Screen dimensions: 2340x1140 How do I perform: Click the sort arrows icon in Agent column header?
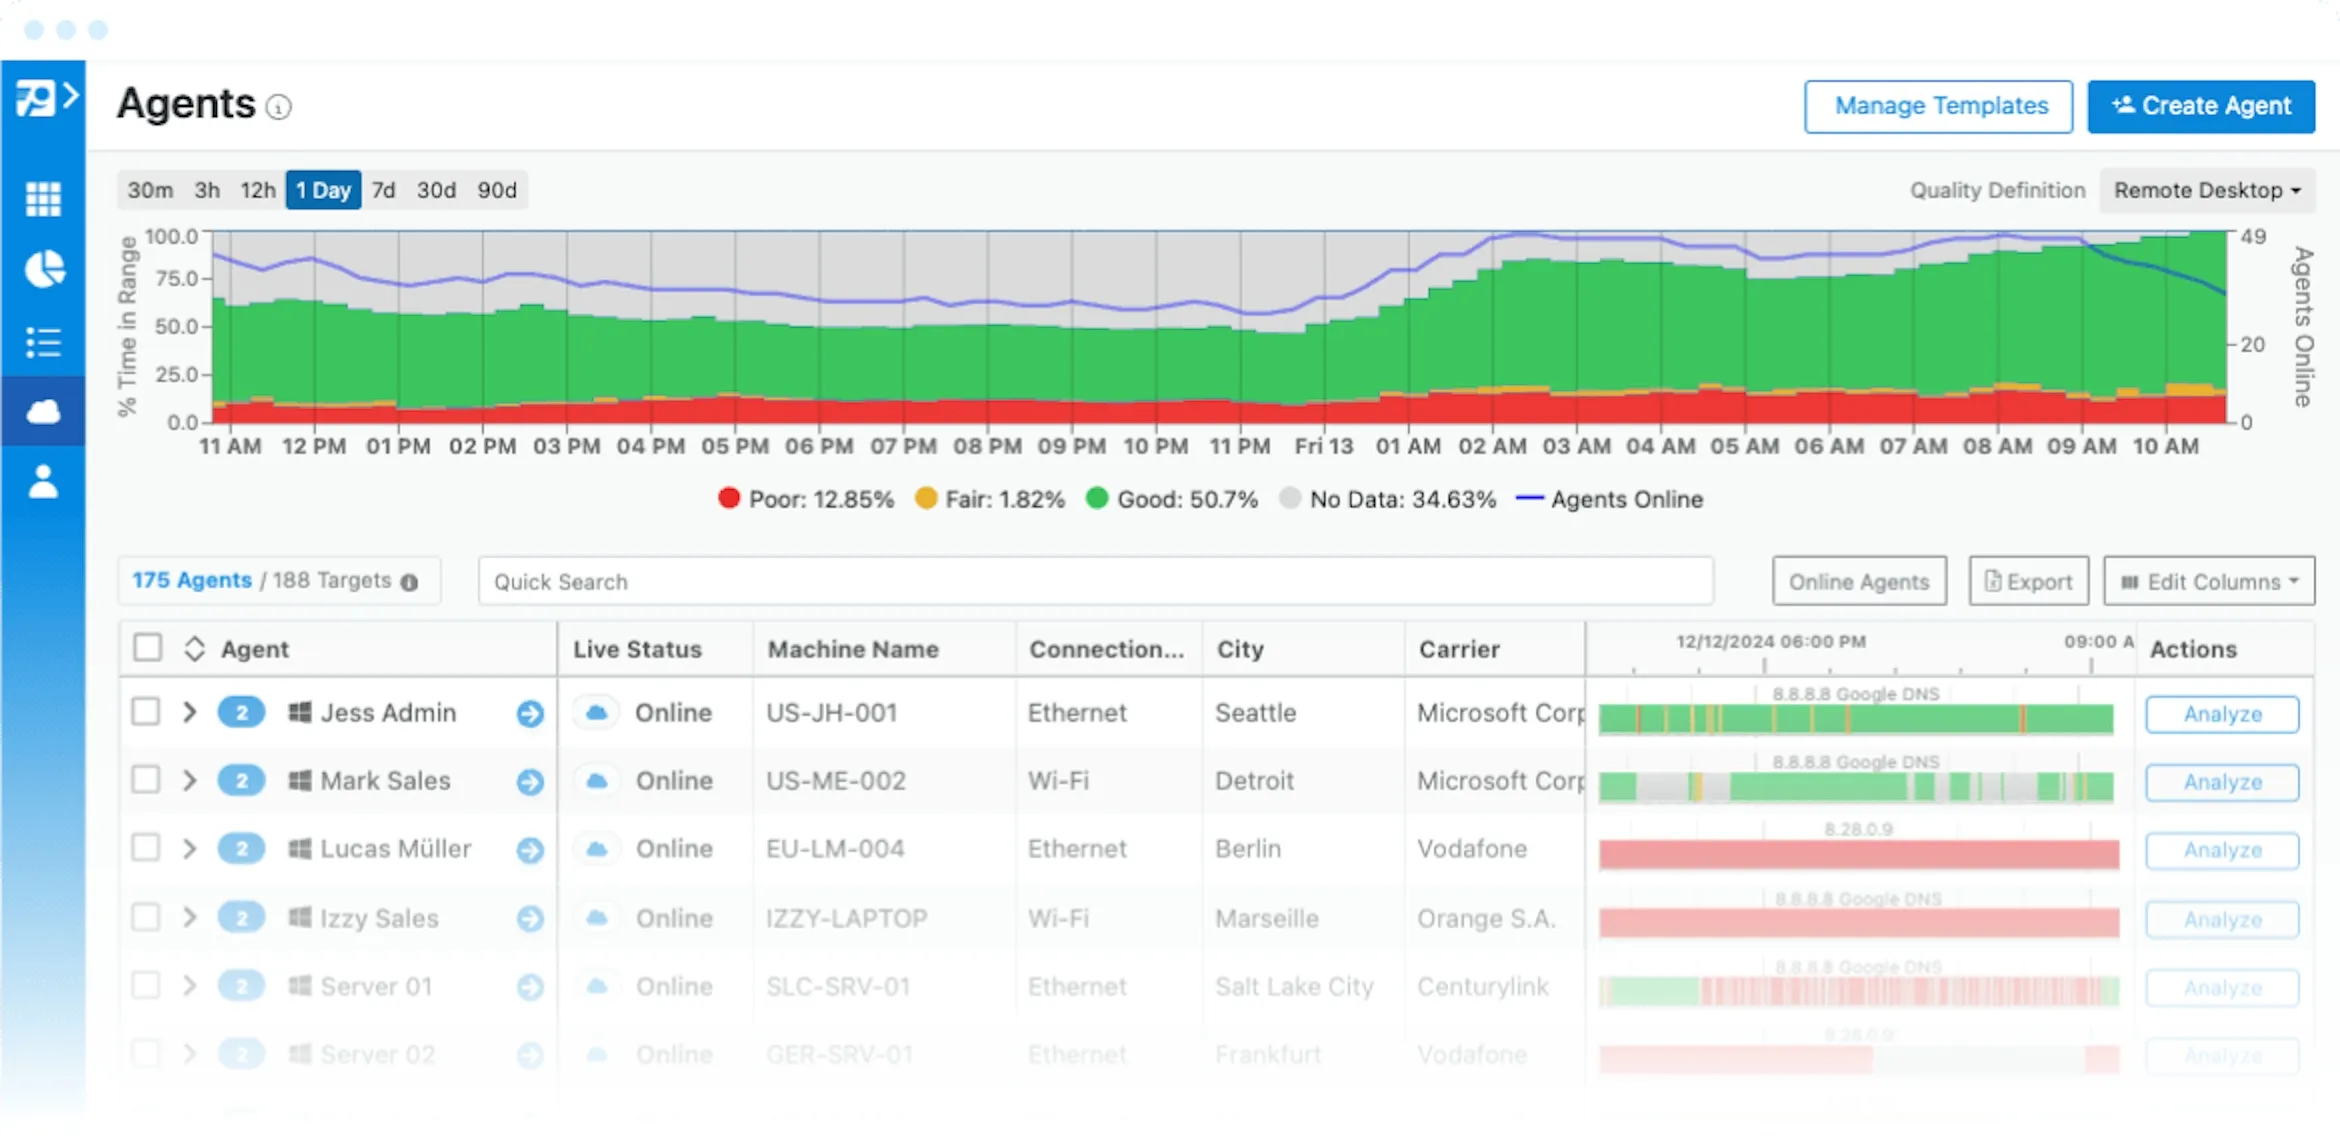[194, 648]
